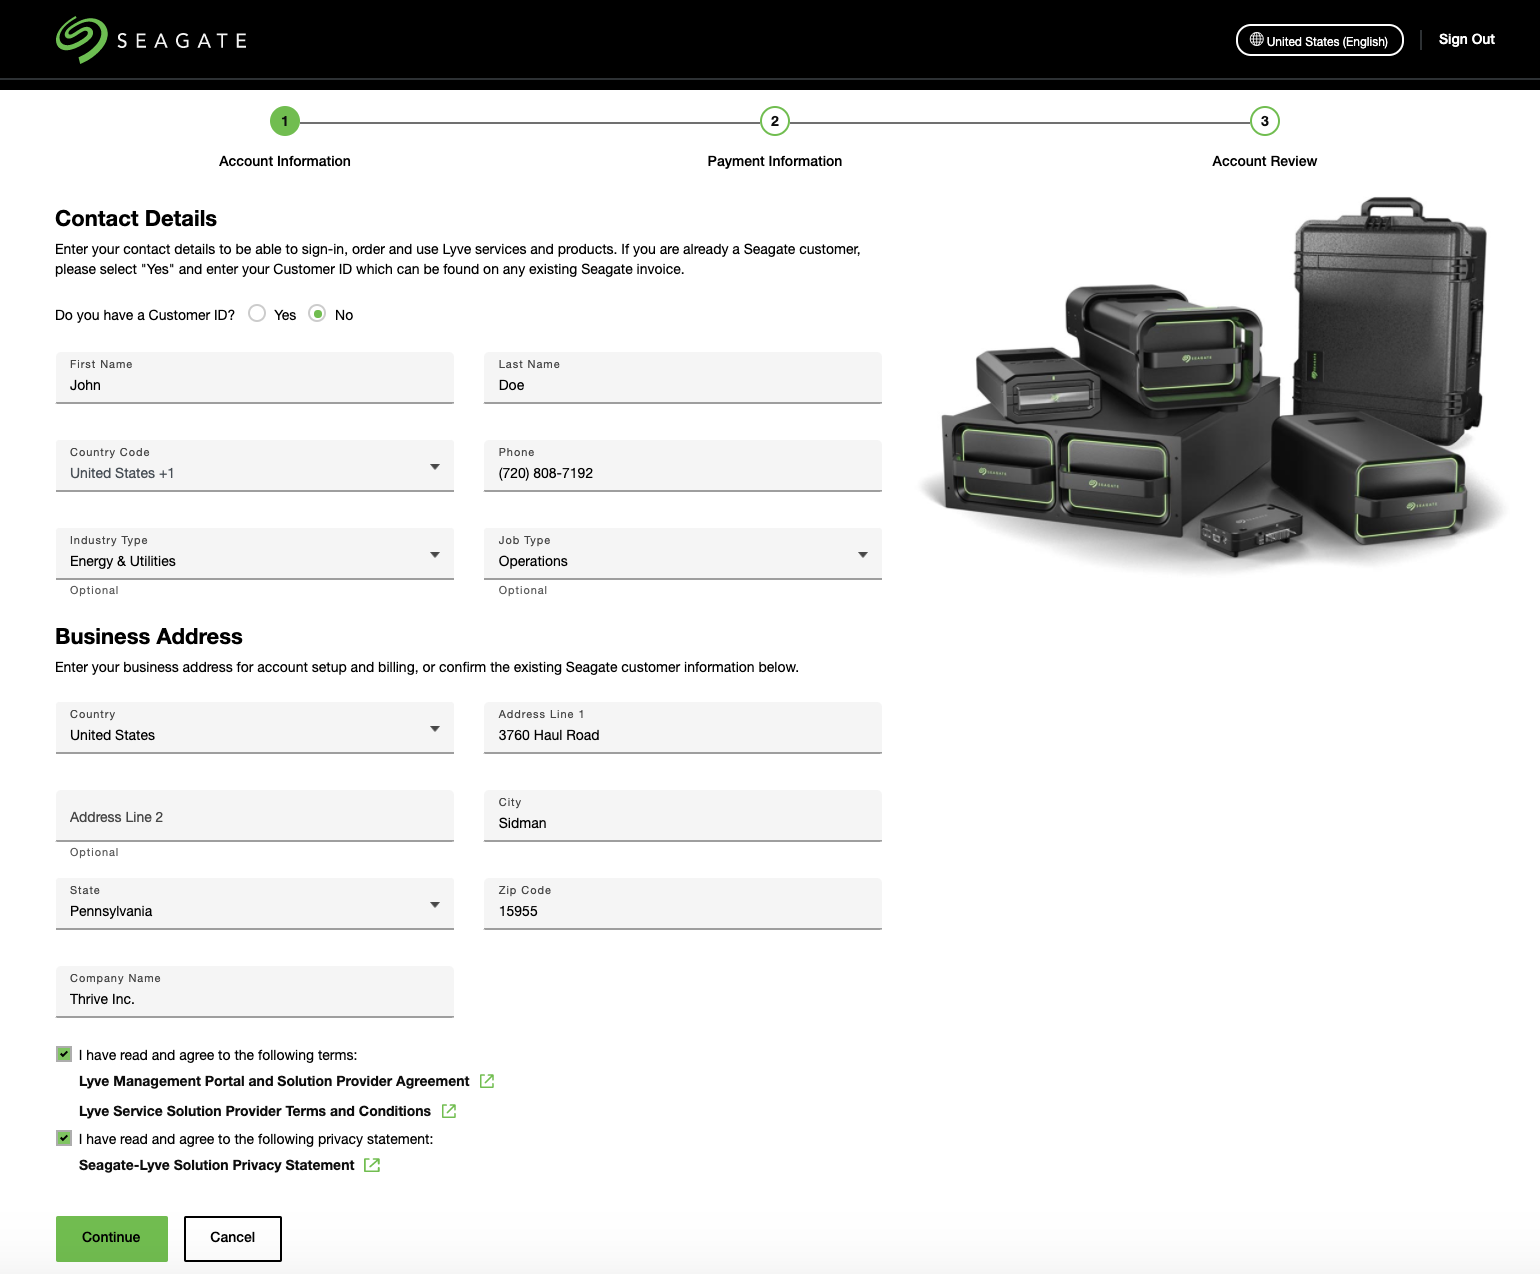The width and height of the screenshot is (1540, 1274).
Task: Open the Country Code dropdown
Action: (x=255, y=466)
